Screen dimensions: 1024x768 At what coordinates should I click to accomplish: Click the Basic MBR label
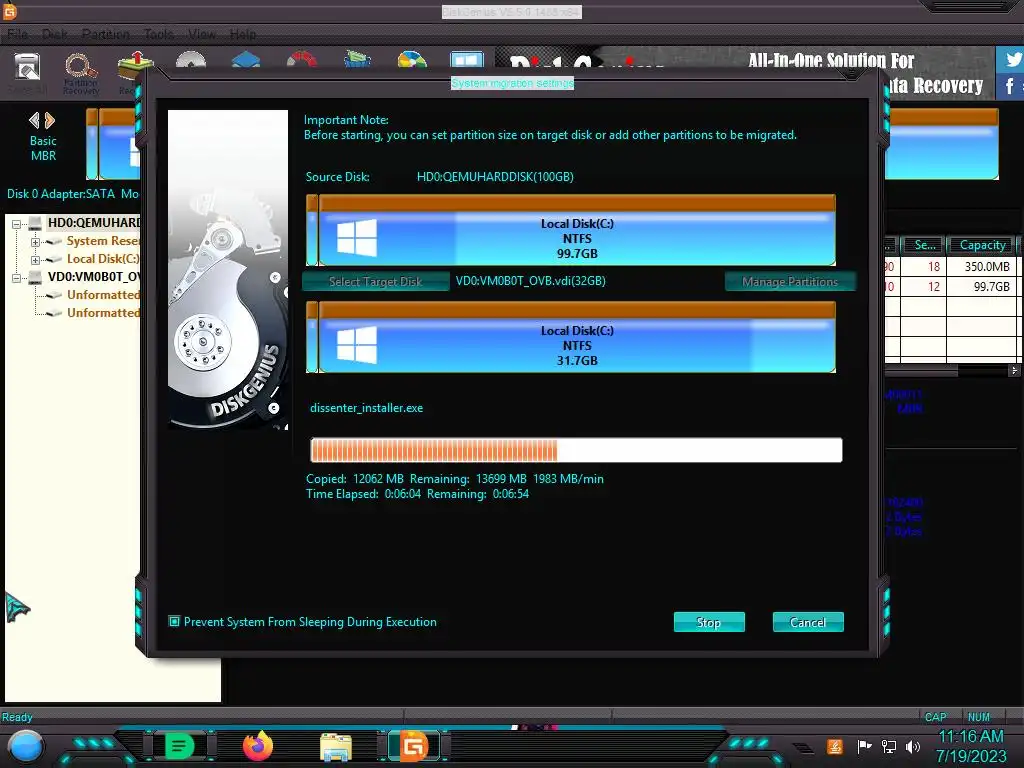pyautogui.click(x=43, y=148)
